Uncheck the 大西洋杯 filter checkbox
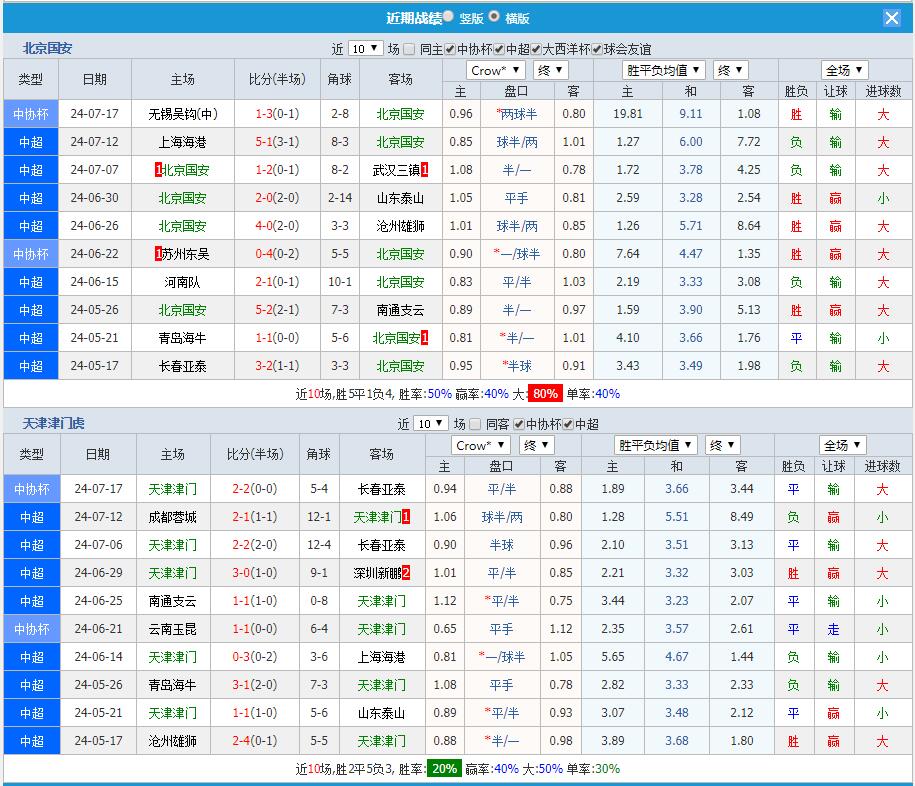This screenshot has width=915, height=786. [x=535, y=49]
